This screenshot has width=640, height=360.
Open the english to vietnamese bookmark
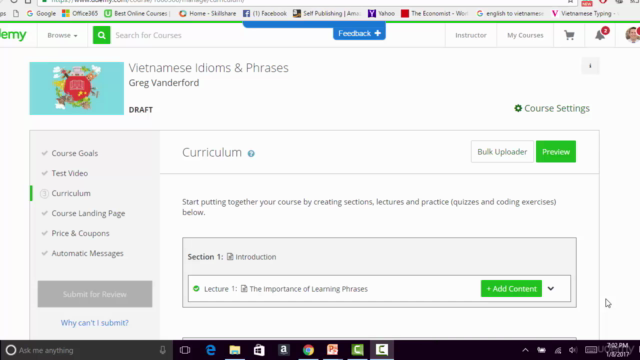(x=510, y=13)
